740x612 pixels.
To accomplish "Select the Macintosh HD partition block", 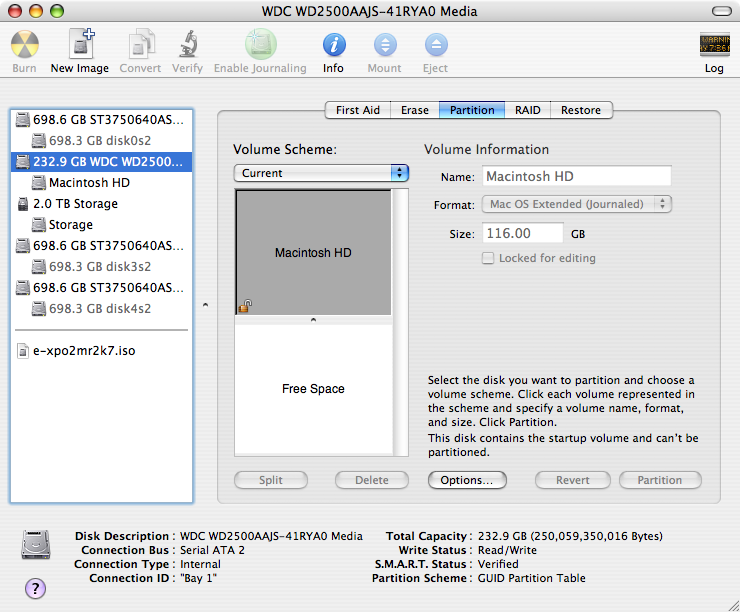I will point(313,252).
